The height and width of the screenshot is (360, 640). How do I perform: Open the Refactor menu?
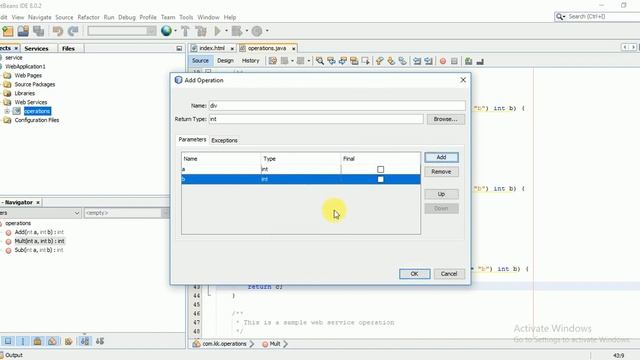pyautogui.click(x=88, y=18)
